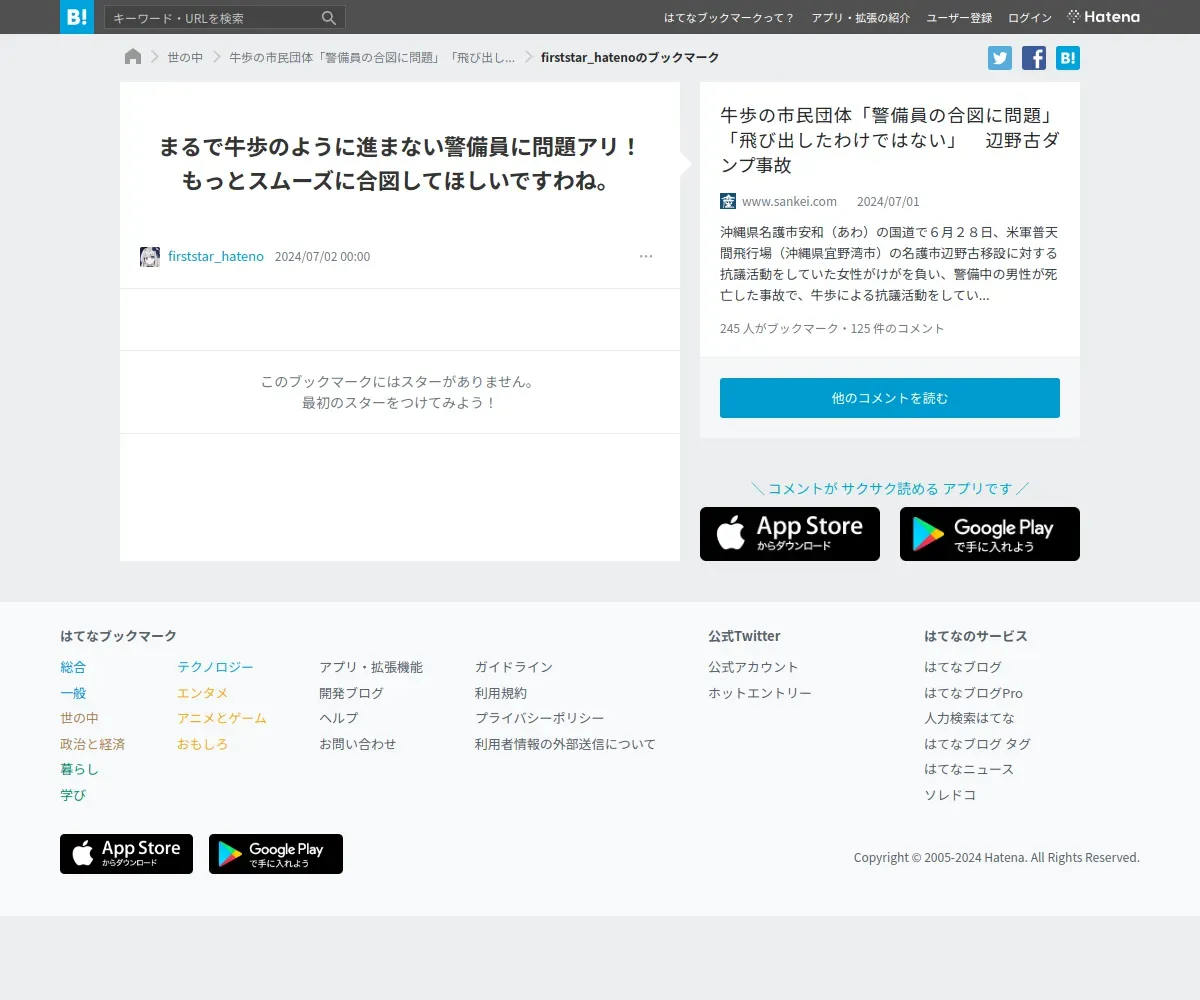The width and height of the screenshot is (1200, 1000).
Task: Click footer App Store badge
Action: coord(126,854)
